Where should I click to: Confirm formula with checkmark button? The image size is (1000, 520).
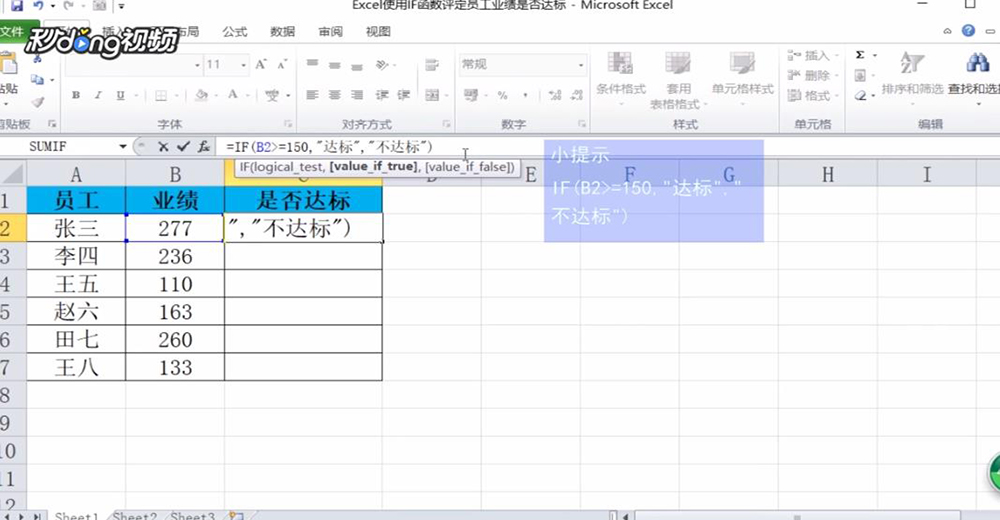point(184,147)
